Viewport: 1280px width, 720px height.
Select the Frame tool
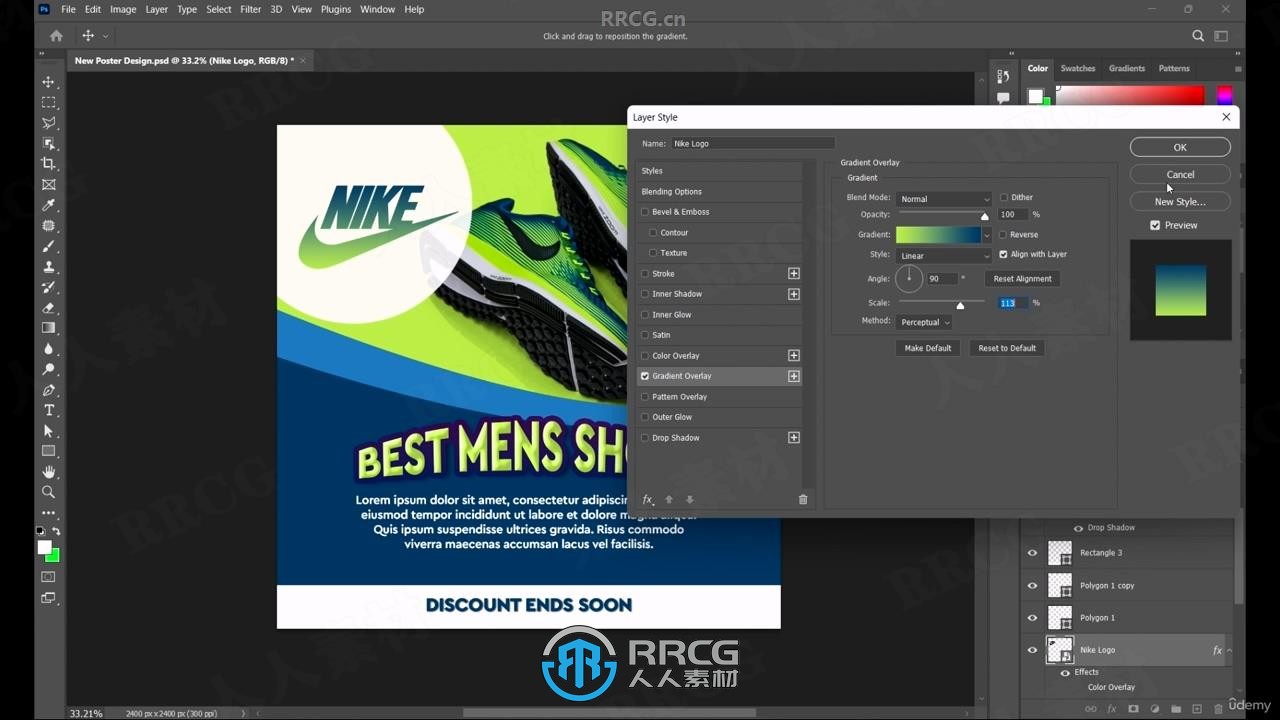[x=48, y=185]
